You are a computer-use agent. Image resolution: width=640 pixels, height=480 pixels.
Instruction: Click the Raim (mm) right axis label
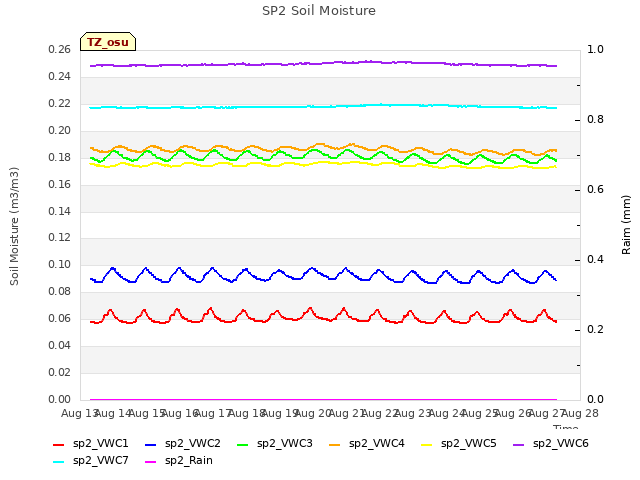[627, 225]
